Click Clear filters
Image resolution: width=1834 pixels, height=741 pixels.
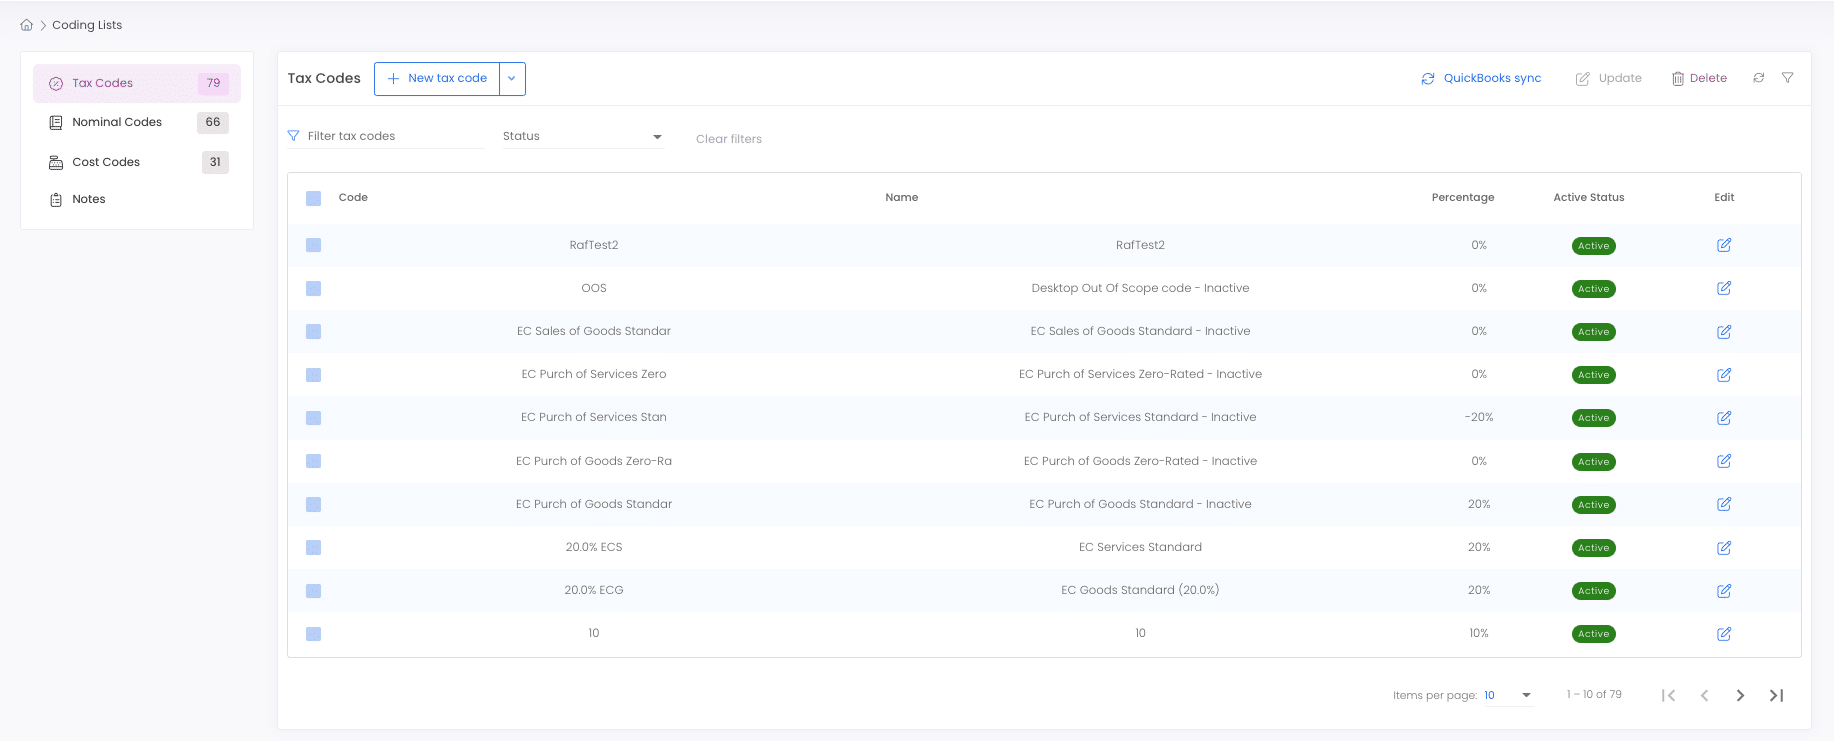[729, 139]
